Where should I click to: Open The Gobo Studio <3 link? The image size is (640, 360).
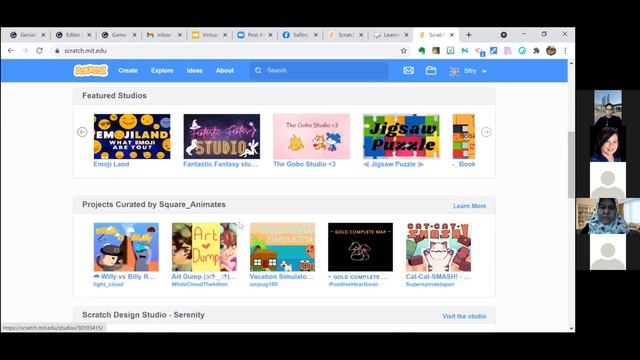[304, 164]
